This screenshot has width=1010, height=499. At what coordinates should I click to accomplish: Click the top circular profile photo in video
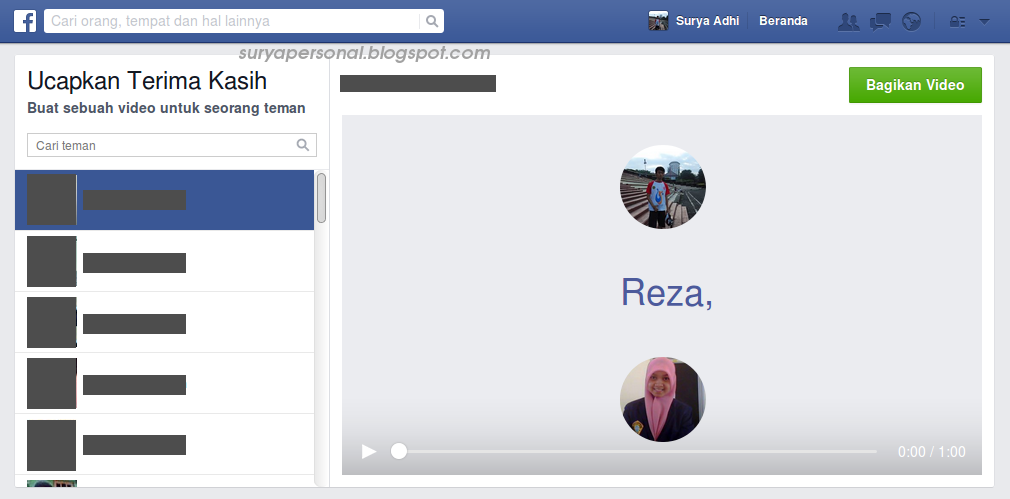coord(662,187)
